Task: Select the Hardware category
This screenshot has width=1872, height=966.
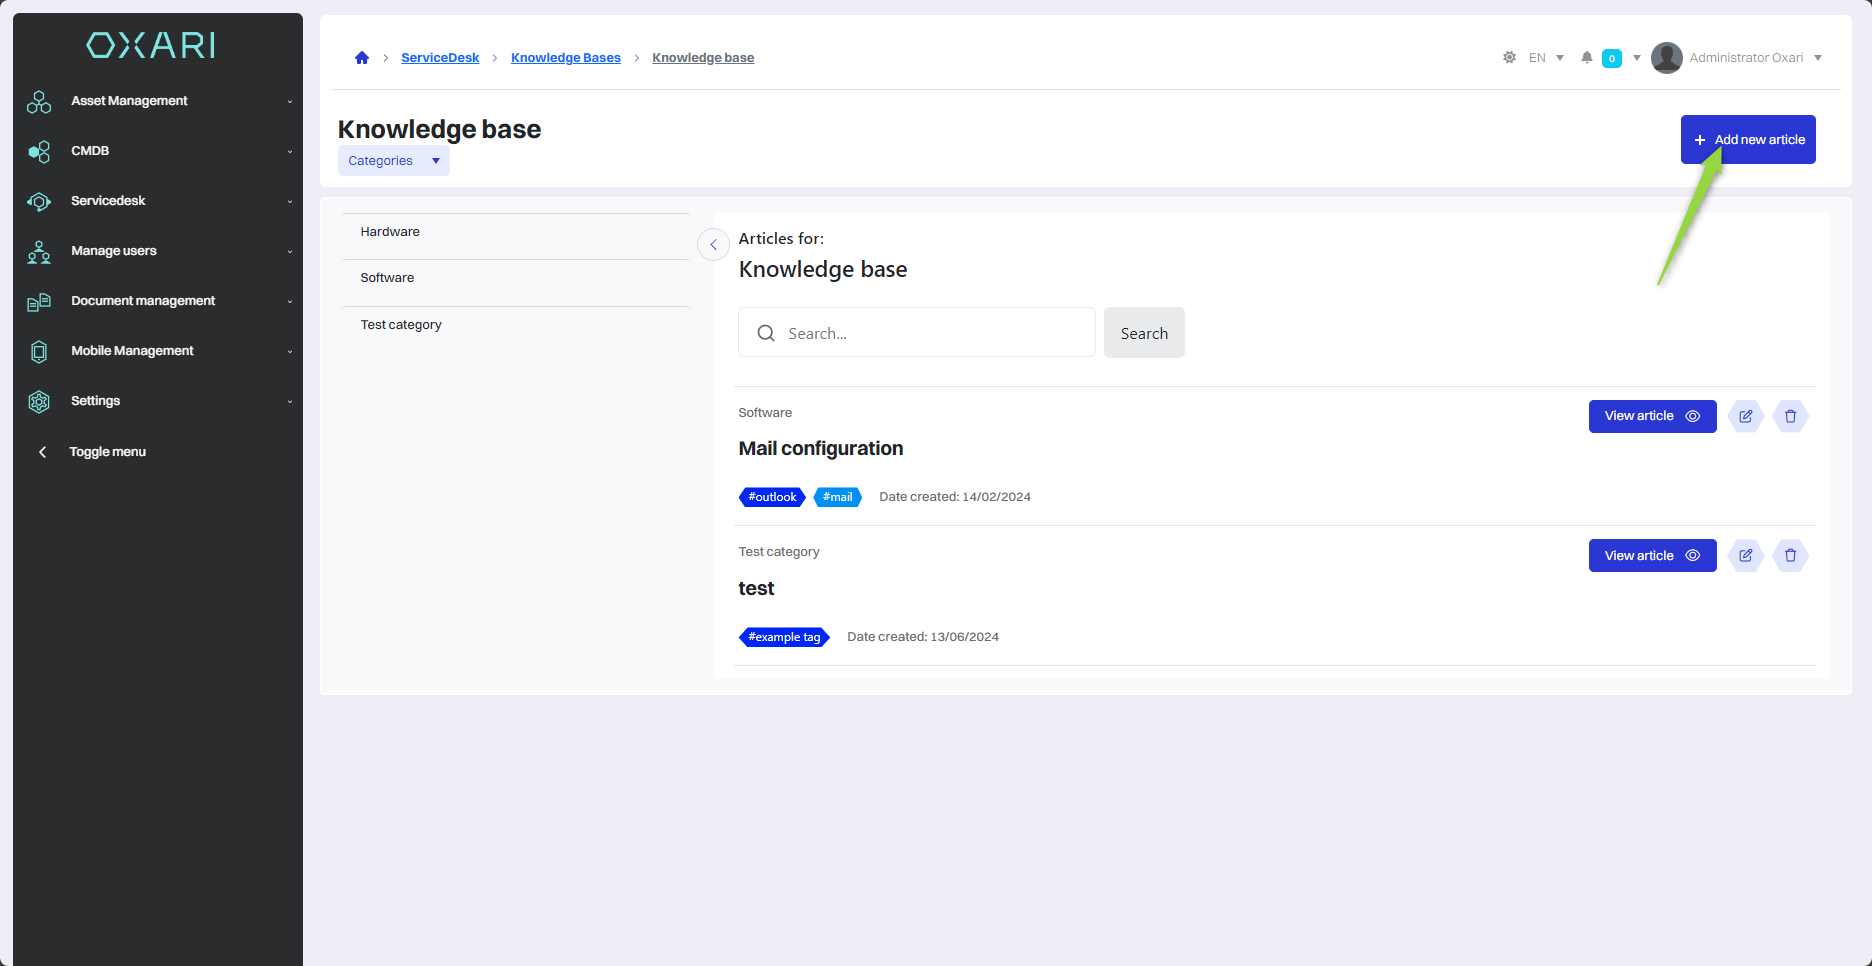Action: [390, 232]
